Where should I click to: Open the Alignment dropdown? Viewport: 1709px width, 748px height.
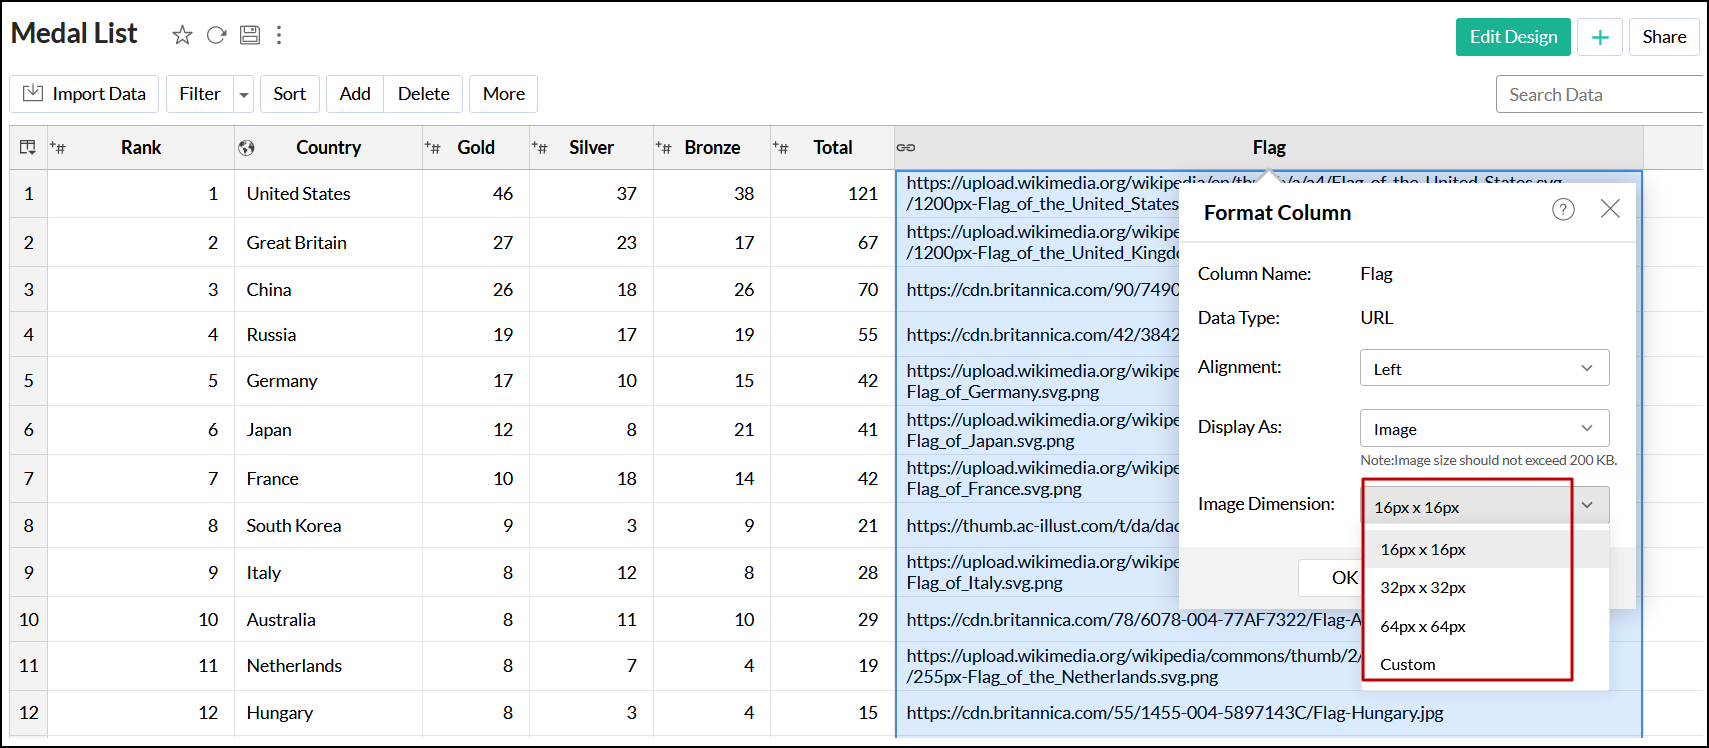(1484, 368)
